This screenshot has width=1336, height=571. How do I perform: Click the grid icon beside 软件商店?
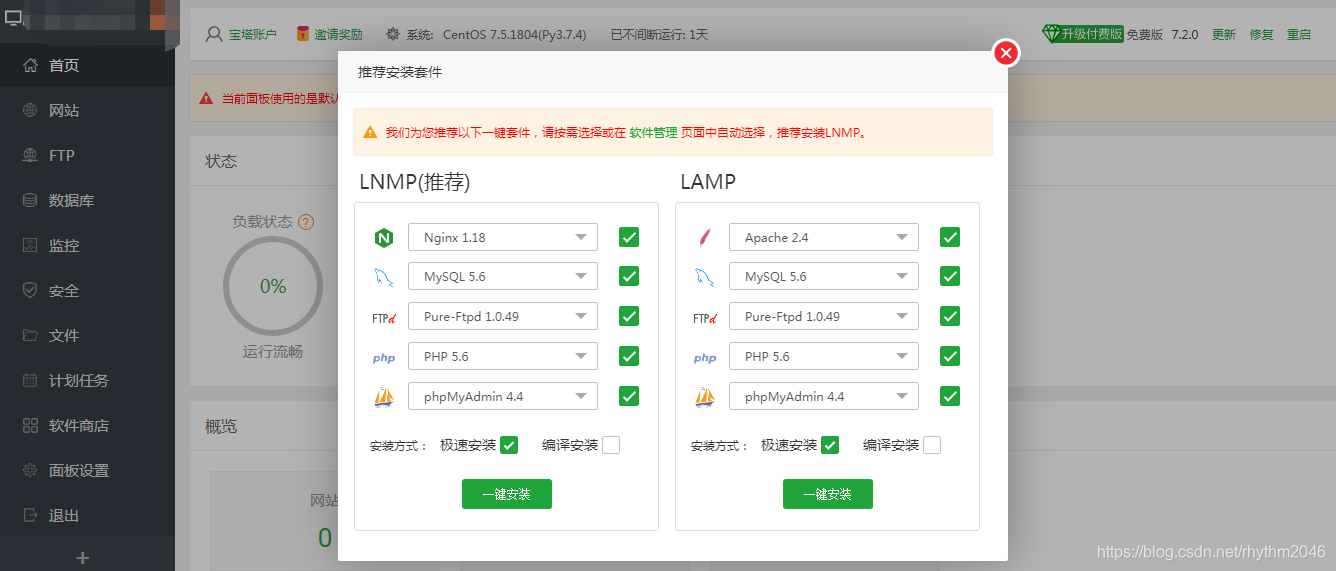30,425
